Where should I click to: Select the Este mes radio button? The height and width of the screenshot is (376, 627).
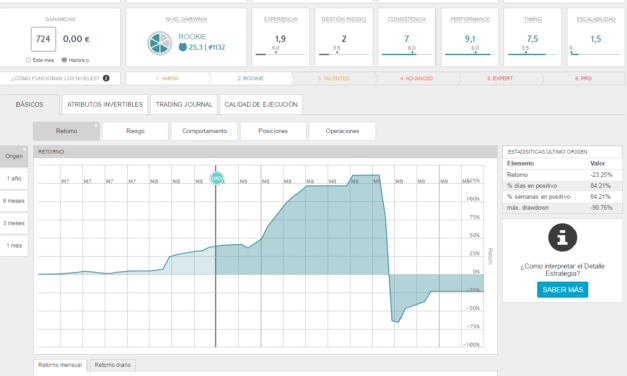pyautogui.click(x=28, y=60)
